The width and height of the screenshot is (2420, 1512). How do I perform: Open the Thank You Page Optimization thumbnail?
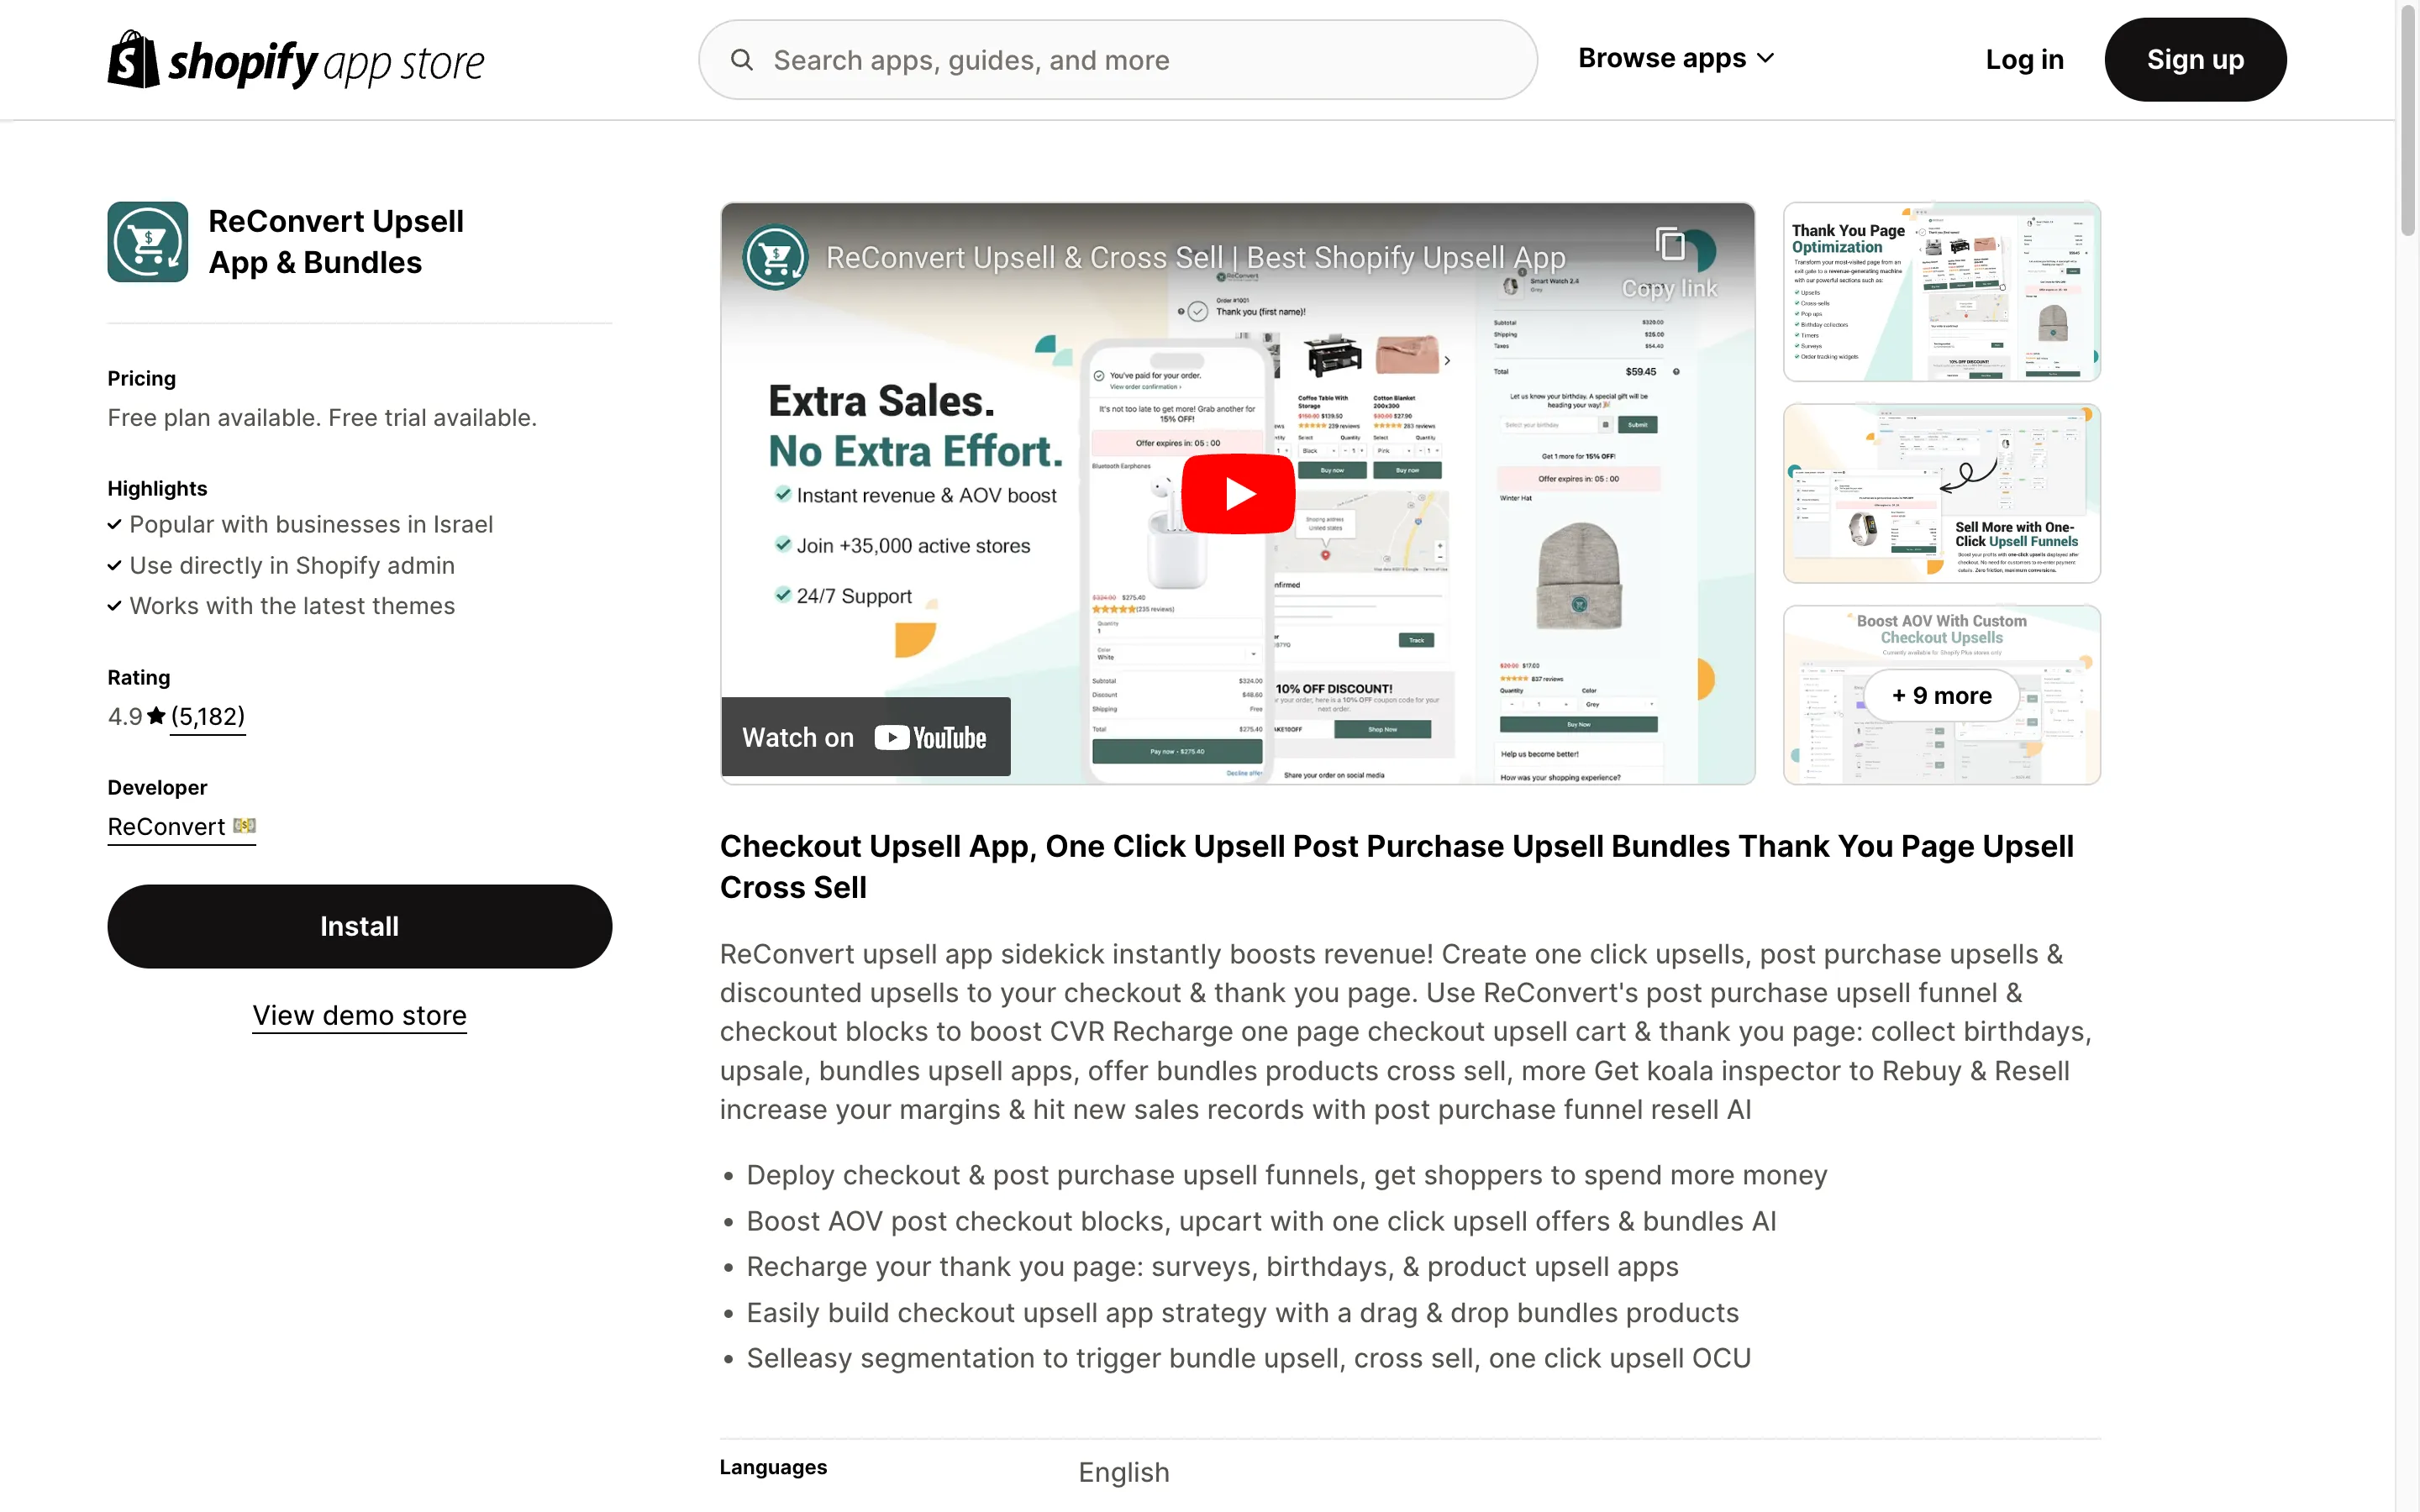point(1941,292)
